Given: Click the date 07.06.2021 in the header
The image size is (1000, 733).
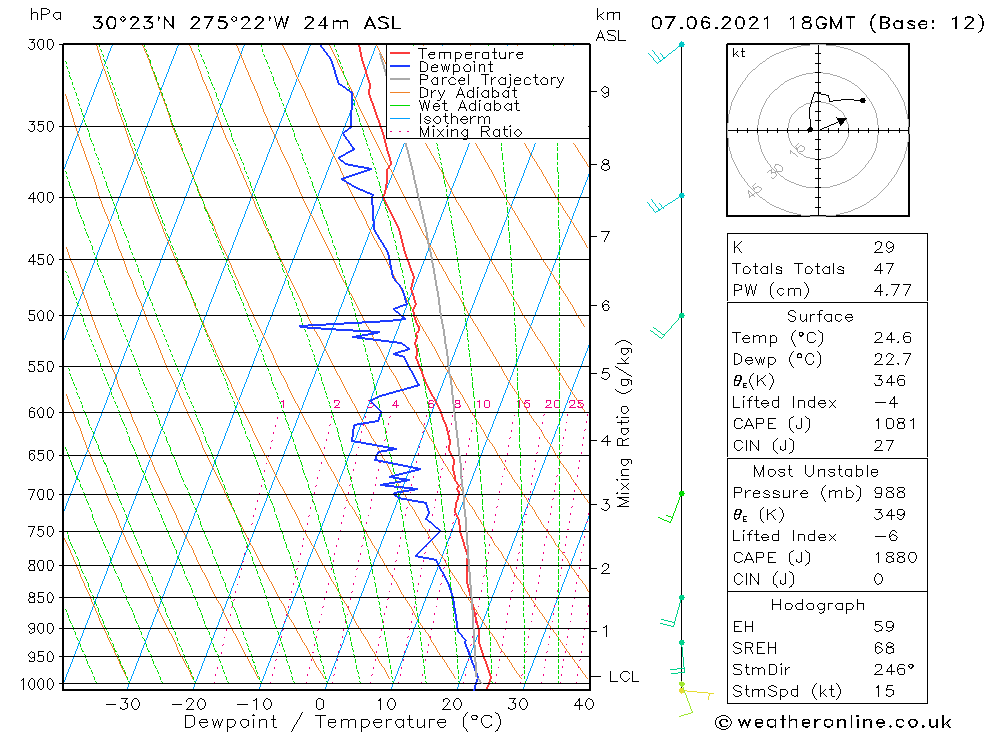Looking at the screenshot, I should tap(710, 23).
